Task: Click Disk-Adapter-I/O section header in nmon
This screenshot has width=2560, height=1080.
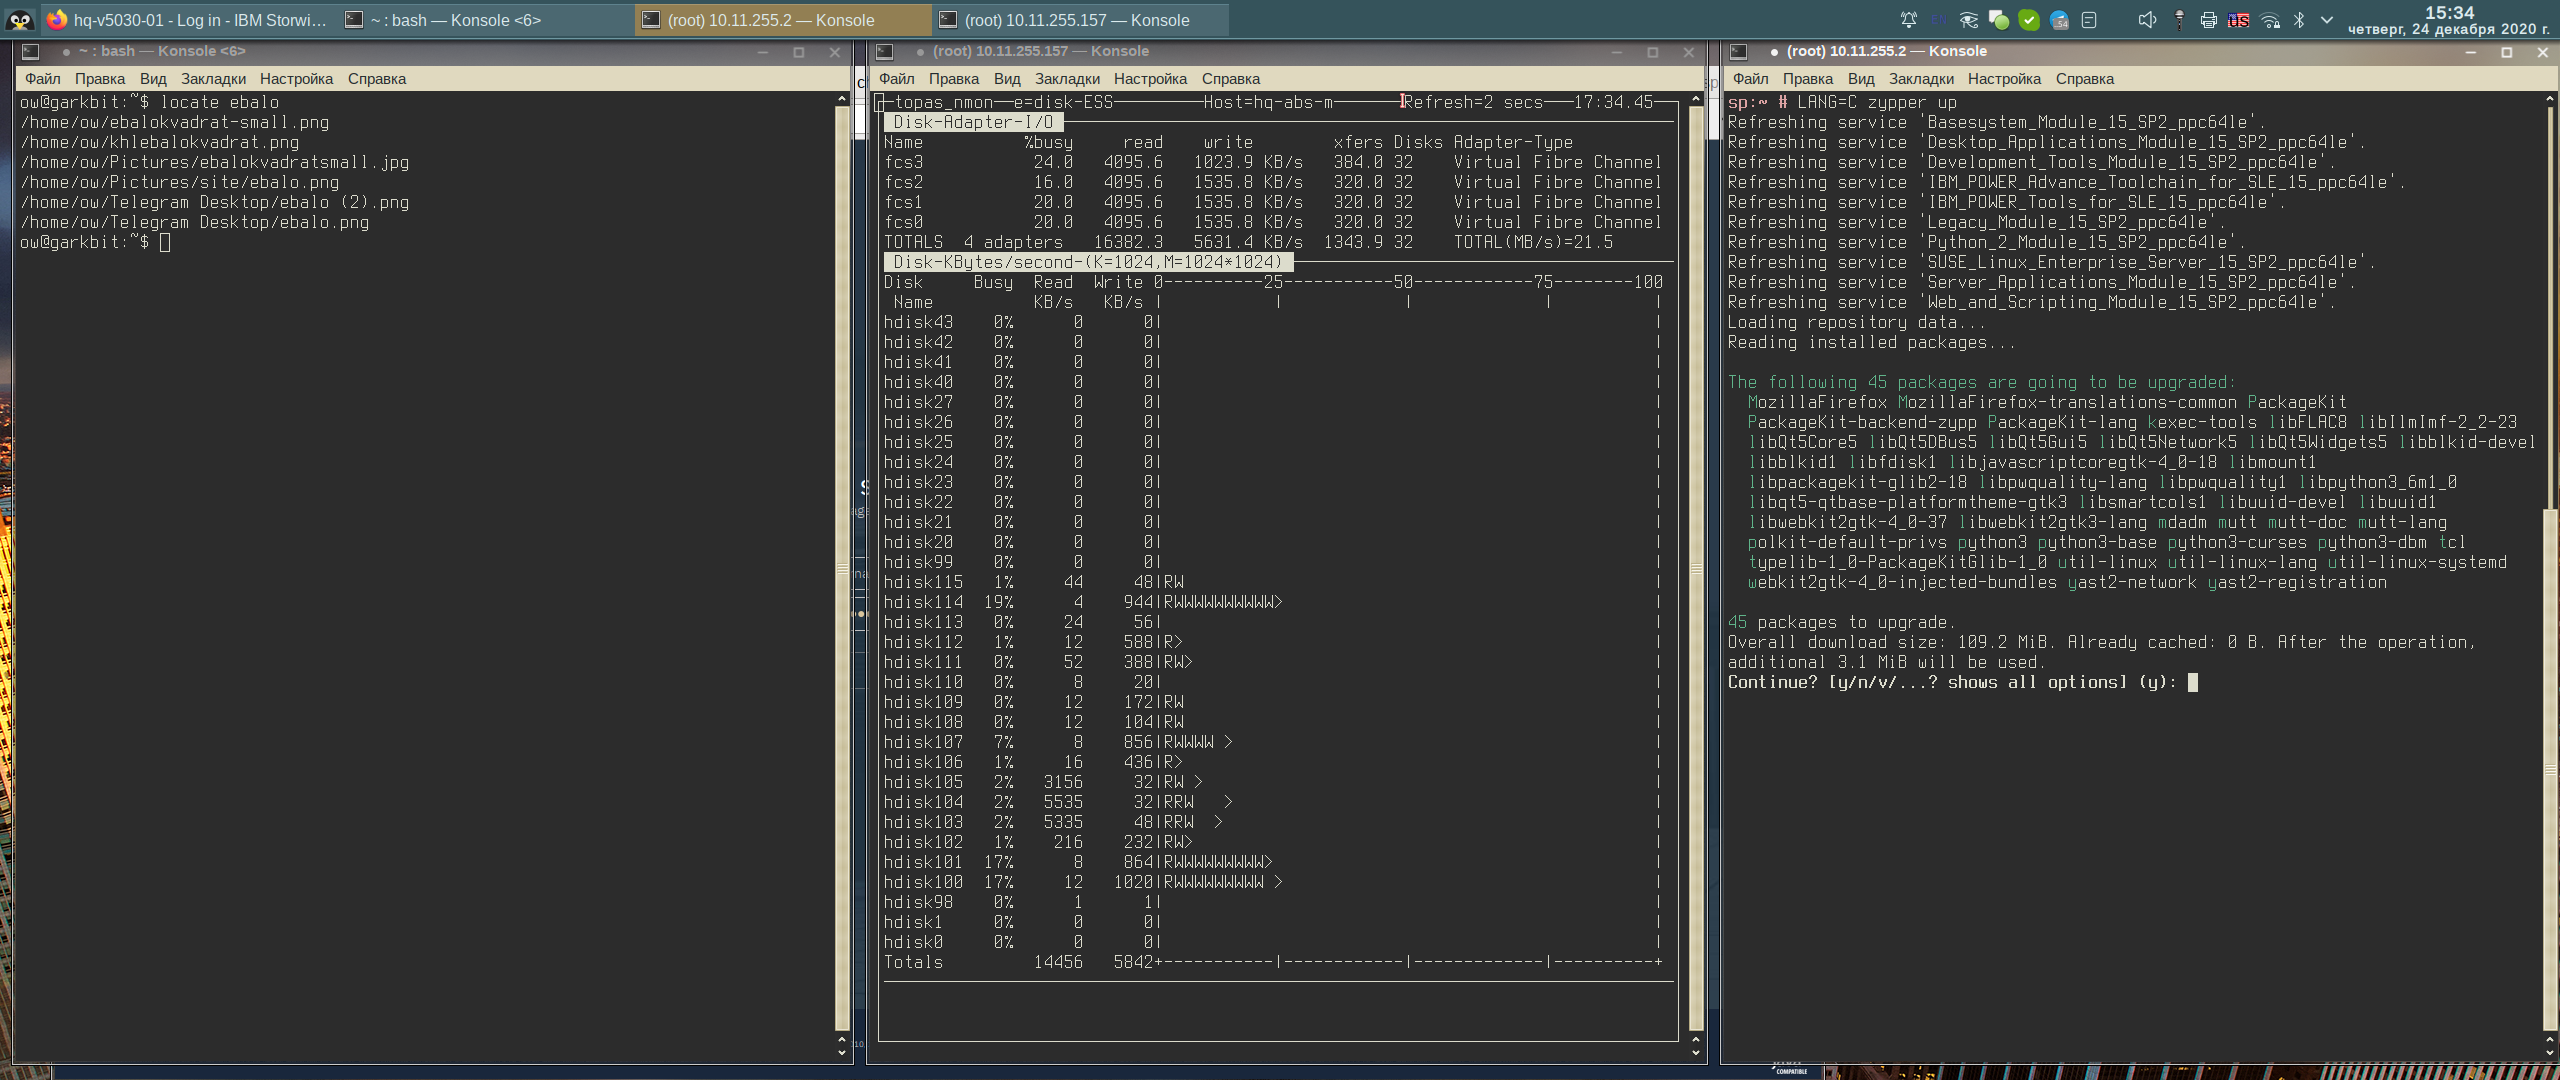Action: pyautogui.click(x=973, y=122)
